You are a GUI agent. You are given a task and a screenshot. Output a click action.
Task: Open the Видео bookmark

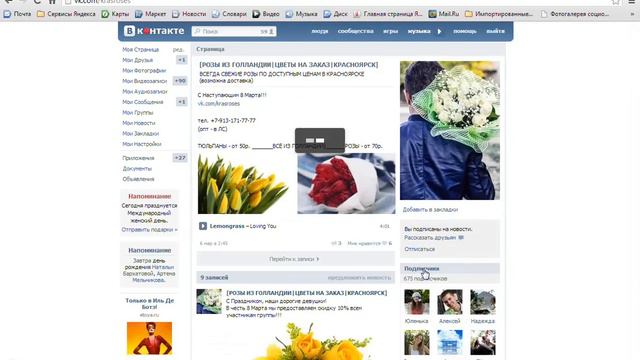pos(266,14)
